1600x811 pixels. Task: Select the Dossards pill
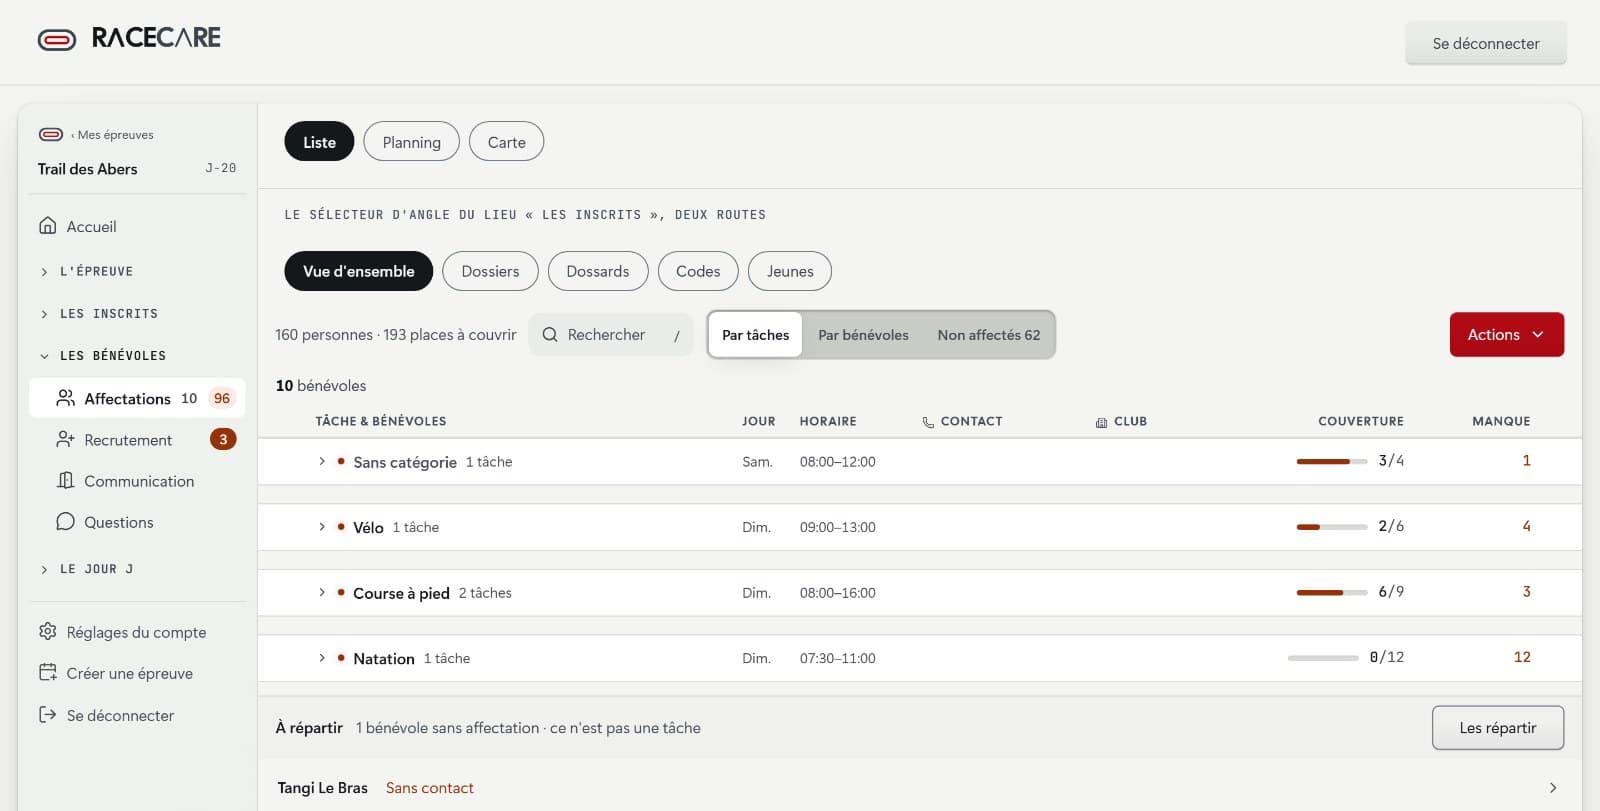coord(598,271)
